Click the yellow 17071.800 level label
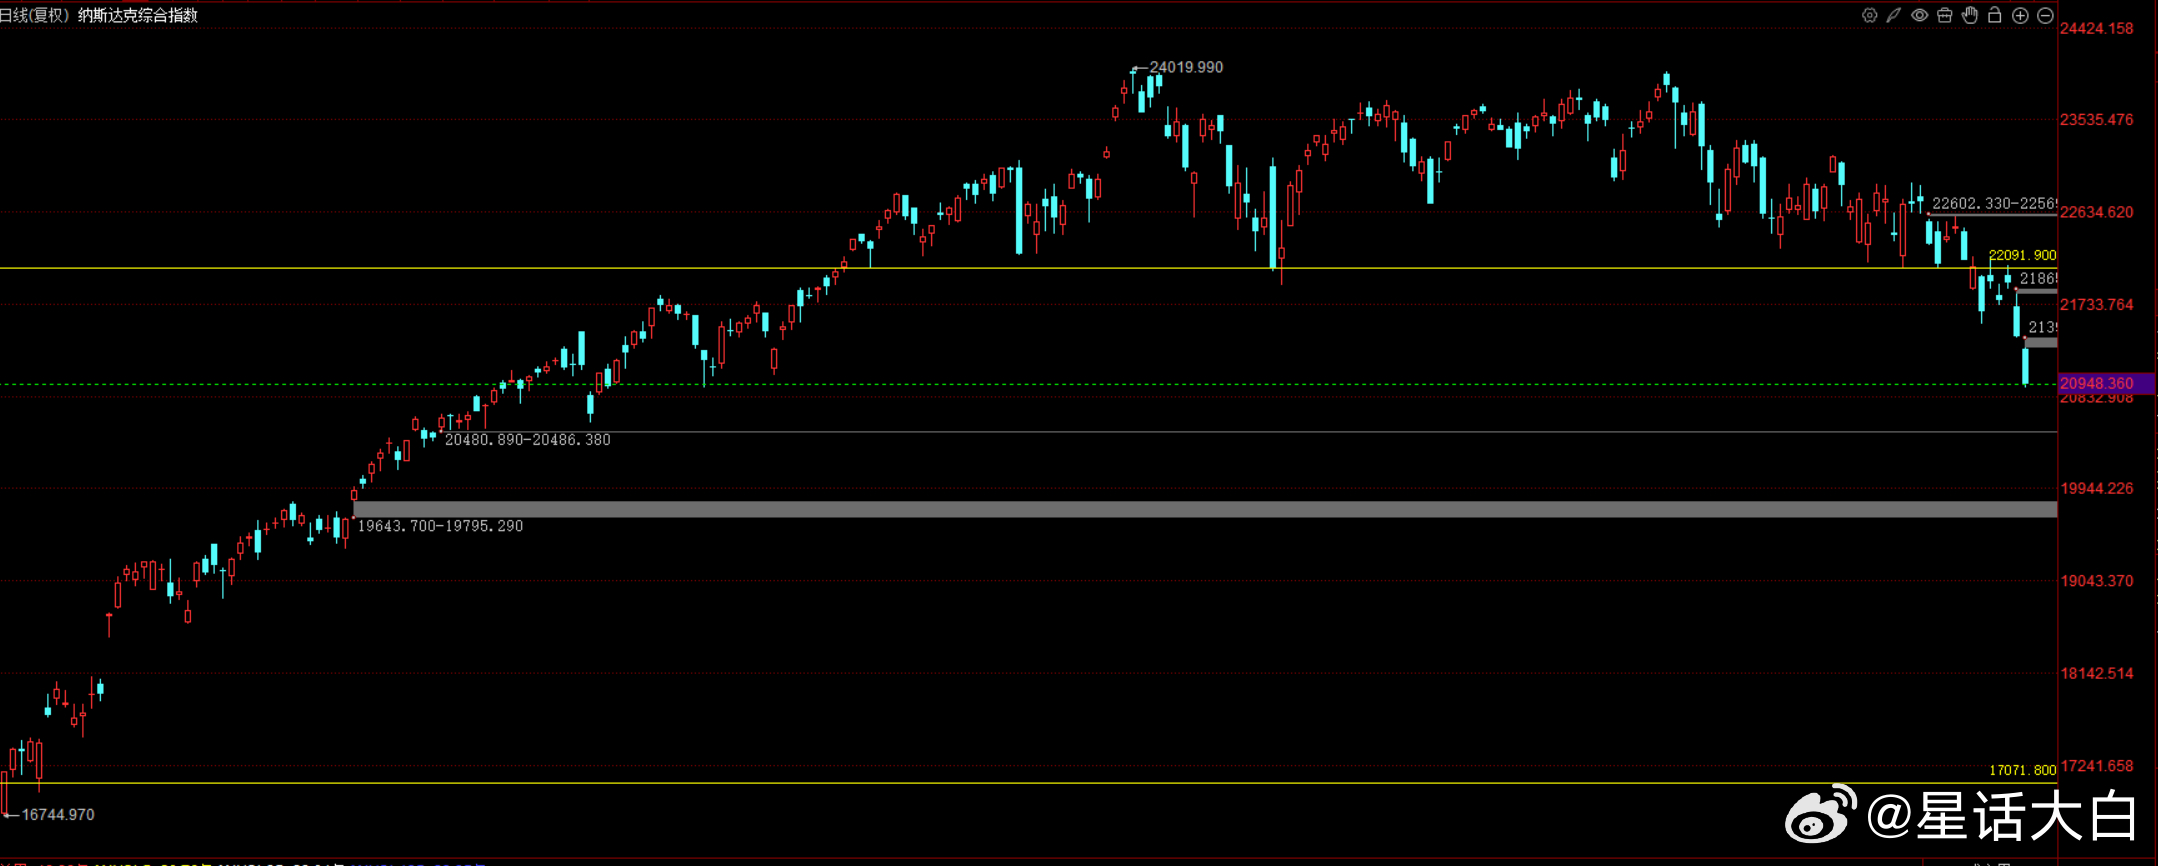Screen dimensions: 2158x866 pyautogui.click(x=2022, y=770)
